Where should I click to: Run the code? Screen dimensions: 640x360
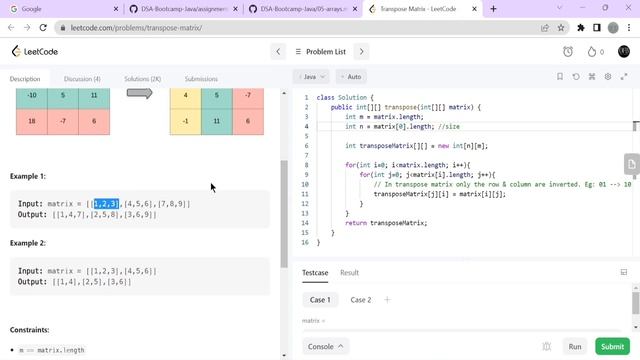575,347
